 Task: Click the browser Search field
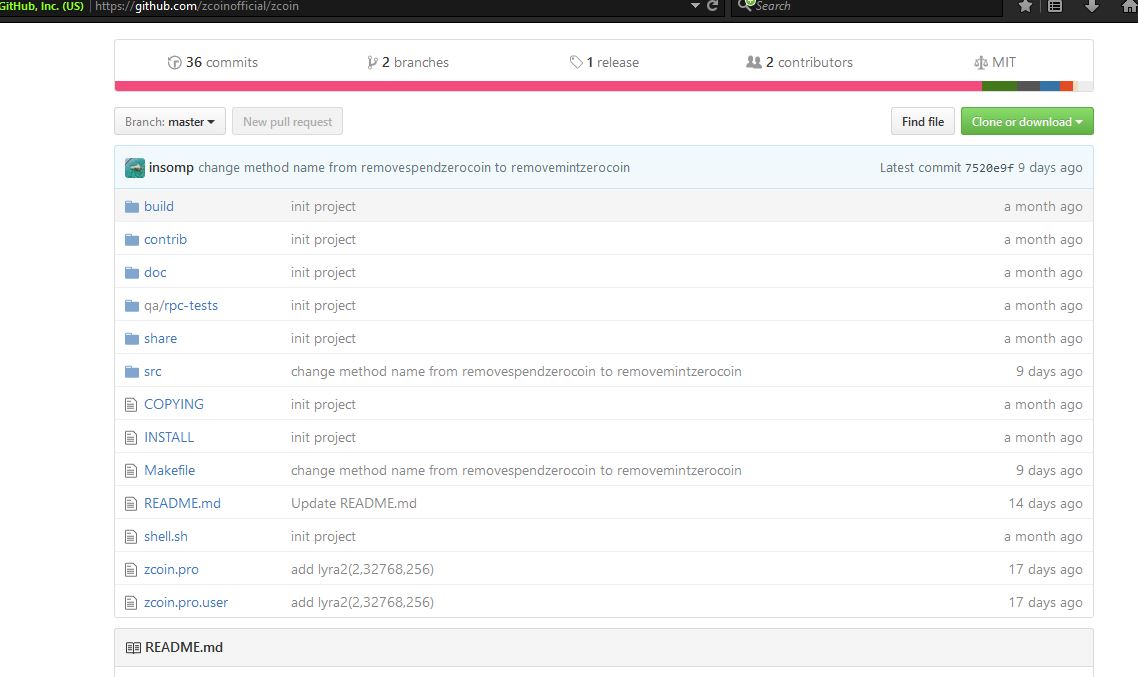865,7
